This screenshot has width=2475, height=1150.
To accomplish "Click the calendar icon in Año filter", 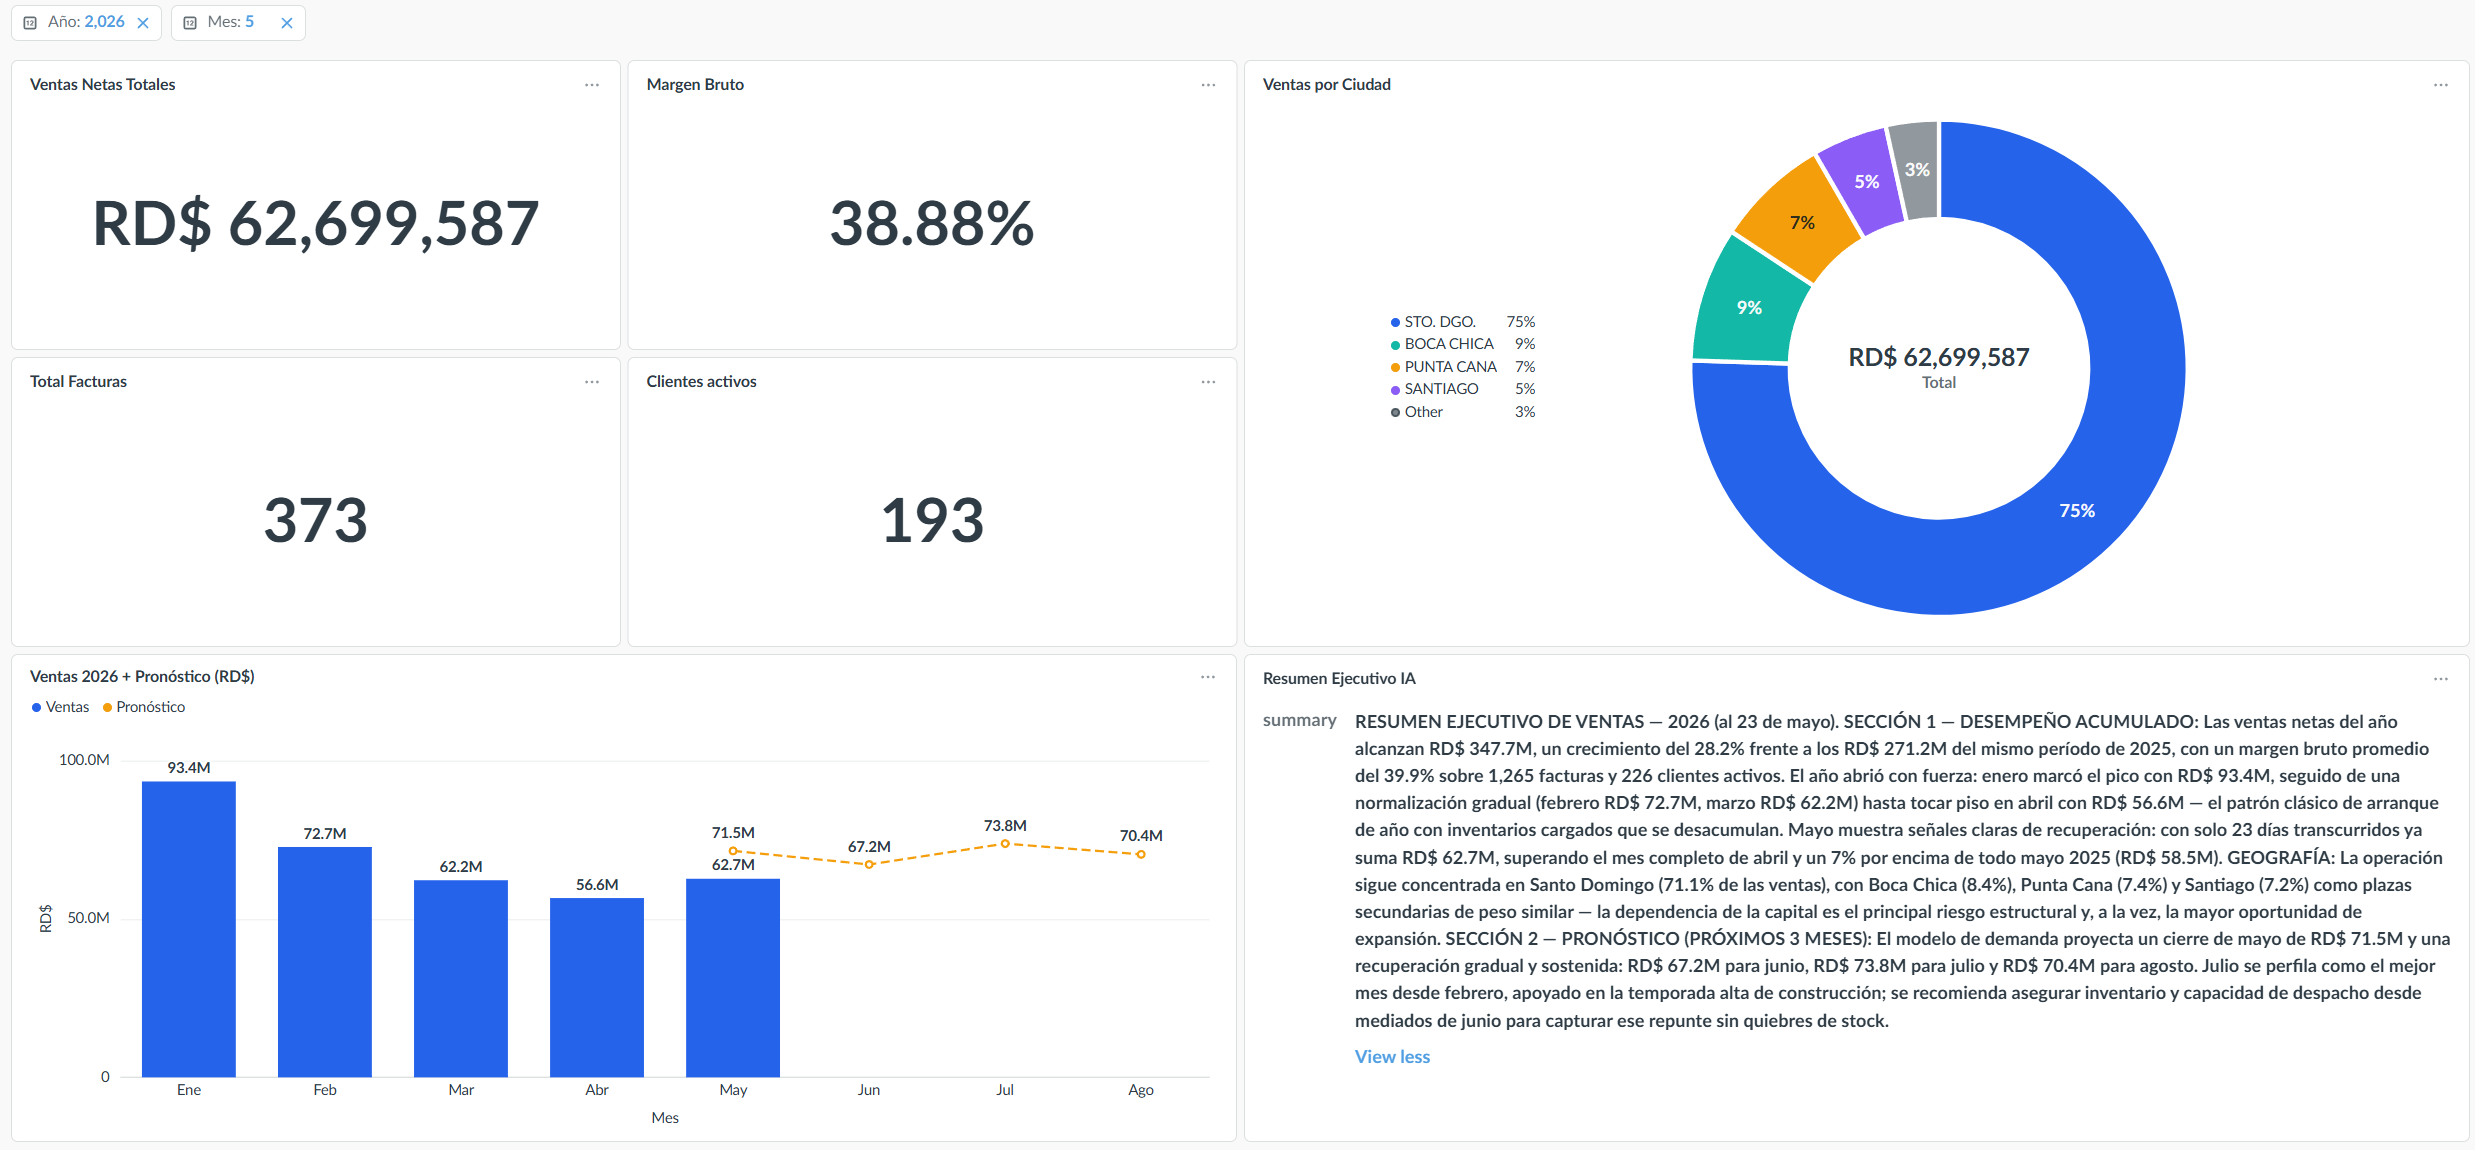I will [x=30, y=23].
